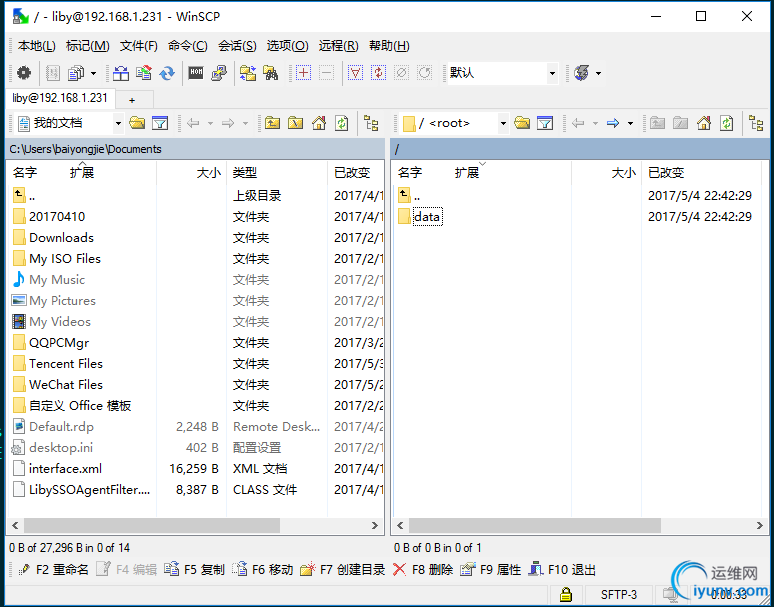The width and height of the screenshot is (774, 607).
Task: Select the remote data folder
Action: pos(426,217)
